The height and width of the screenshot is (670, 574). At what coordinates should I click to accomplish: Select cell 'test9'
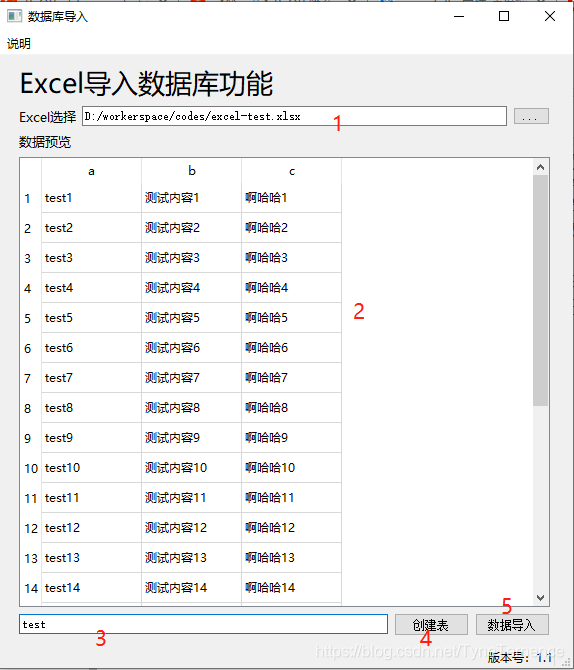pyautogui.click(x=91, y=438)
